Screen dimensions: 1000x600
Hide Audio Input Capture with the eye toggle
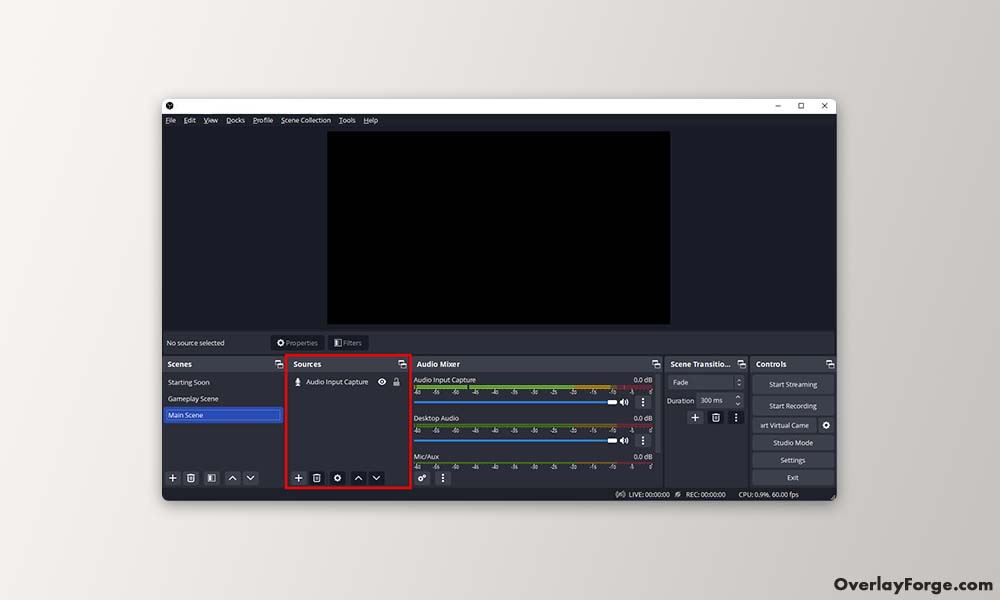pyautogui.click(x=382, y=381)
